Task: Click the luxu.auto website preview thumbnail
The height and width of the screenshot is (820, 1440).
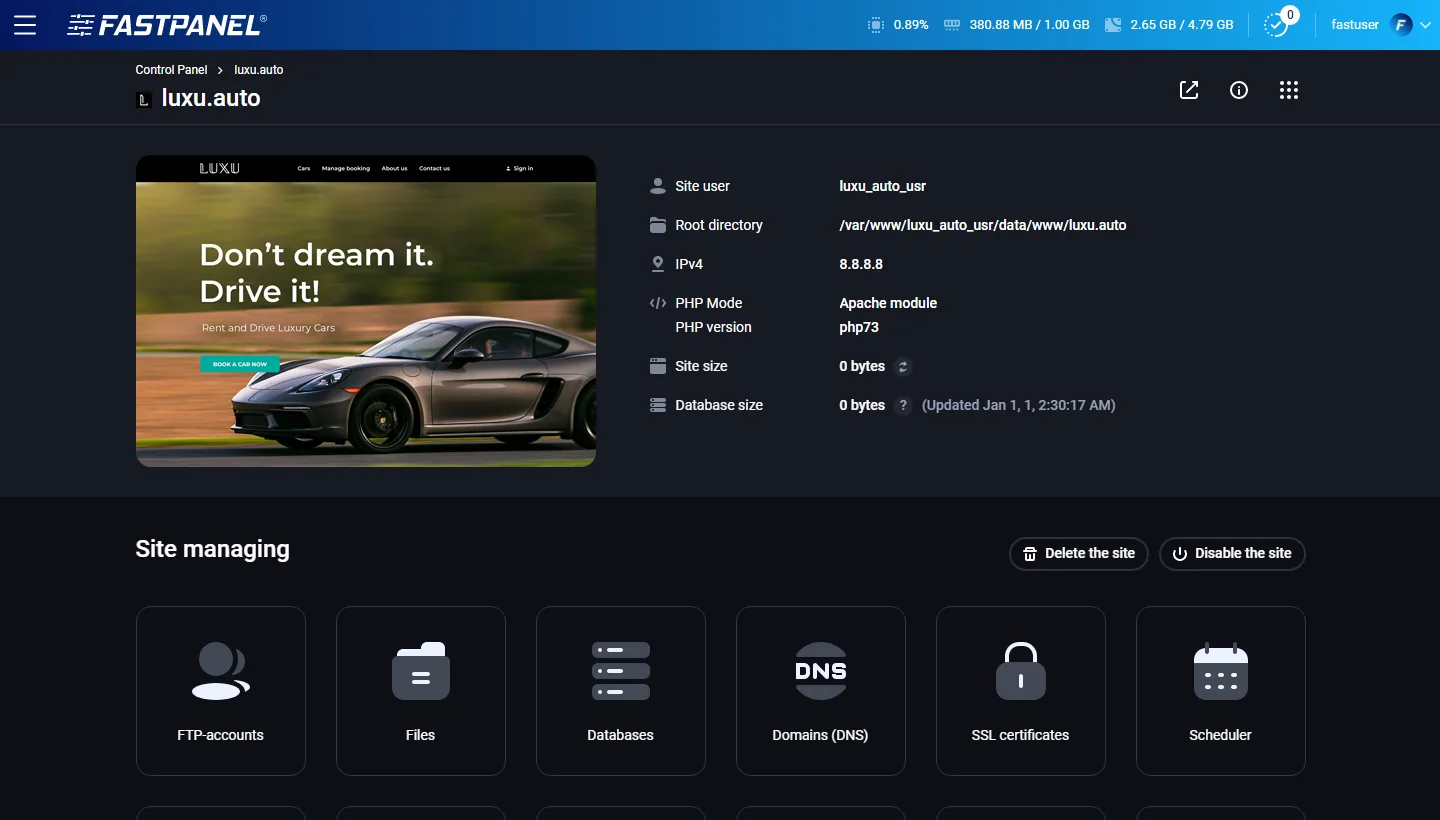Action: pos(366,311)
